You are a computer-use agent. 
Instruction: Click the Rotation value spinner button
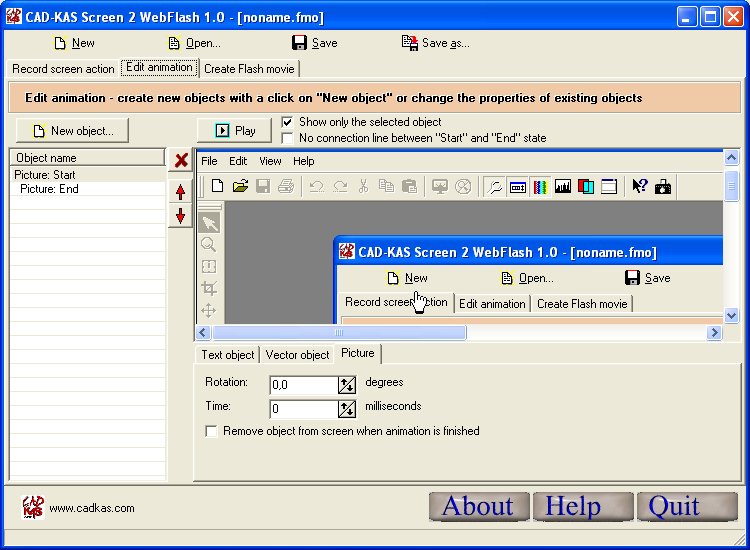[347, 385]
